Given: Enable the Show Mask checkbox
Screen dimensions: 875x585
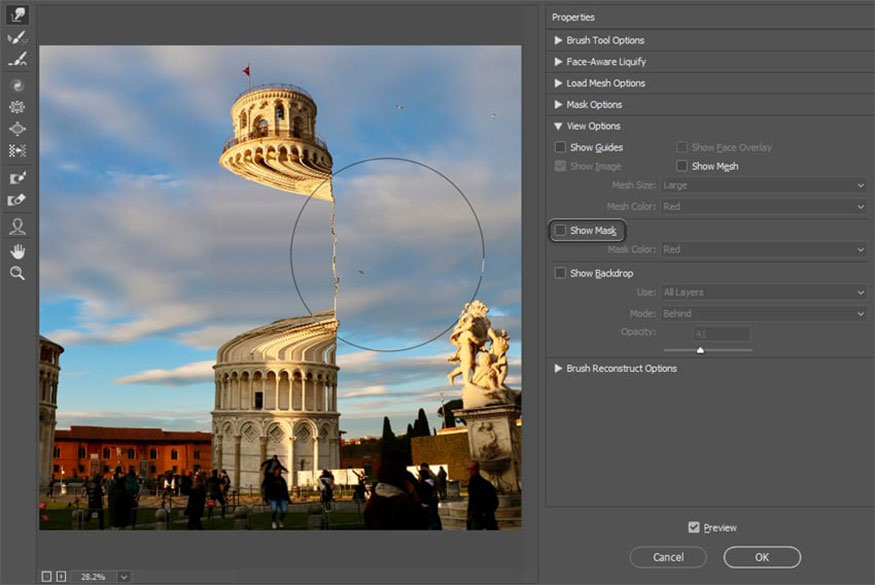Looking at the screenshot, I should pos(560,231).
